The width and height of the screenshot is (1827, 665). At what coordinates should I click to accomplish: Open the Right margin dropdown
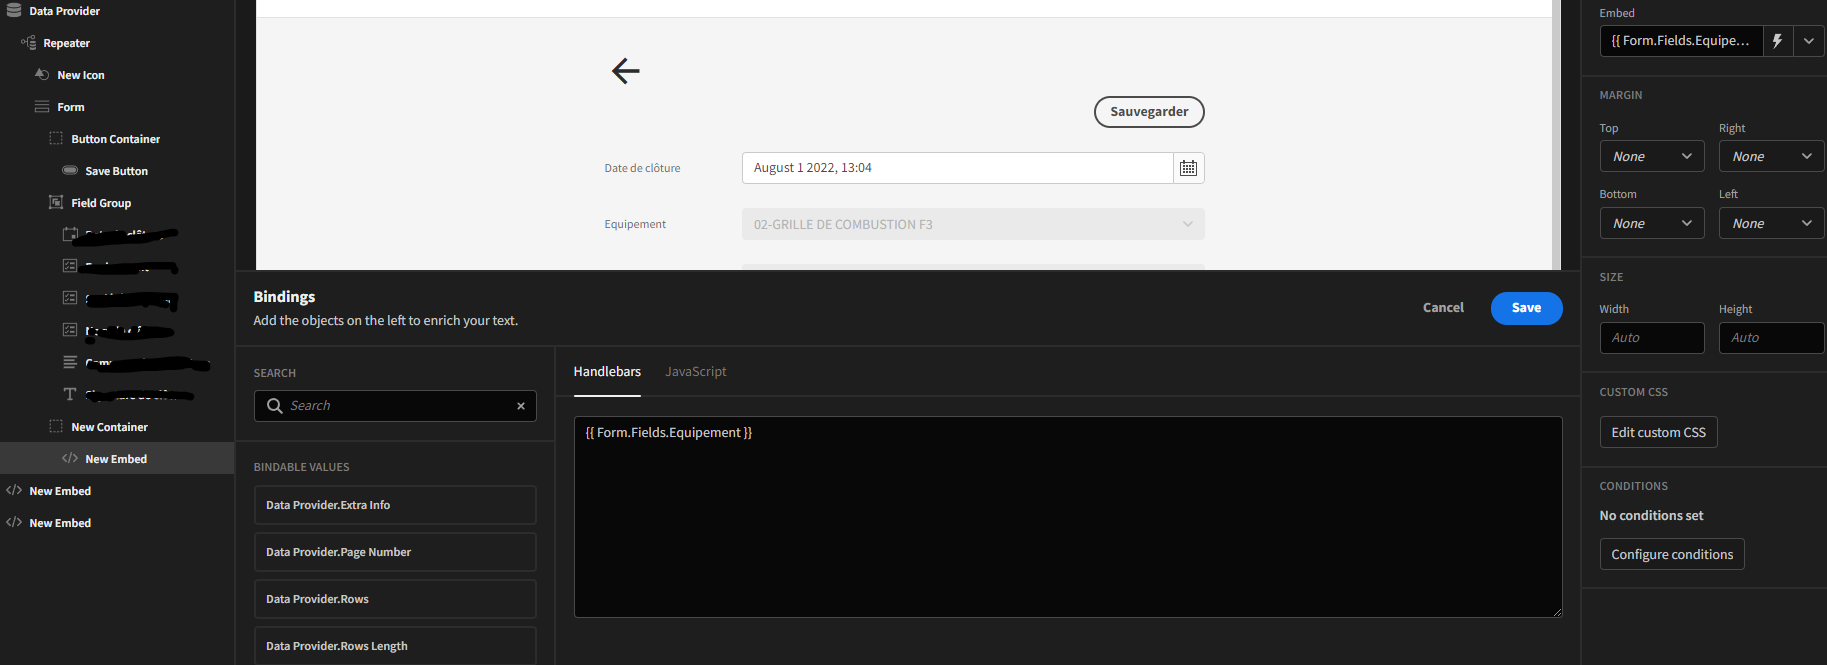(x=1772, y=156)
